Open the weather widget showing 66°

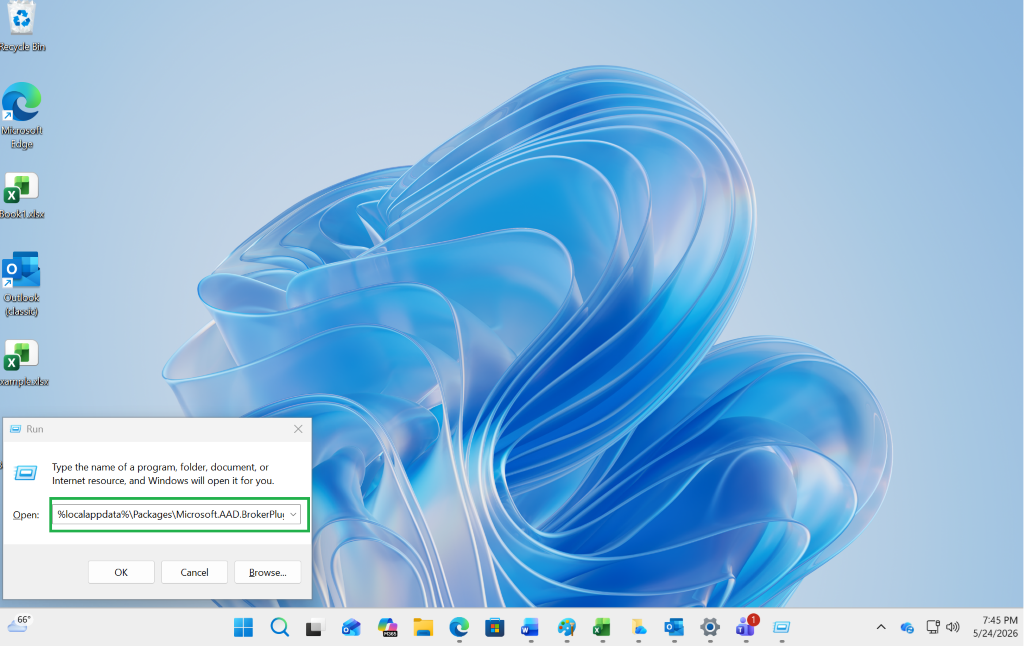[20, 624]
